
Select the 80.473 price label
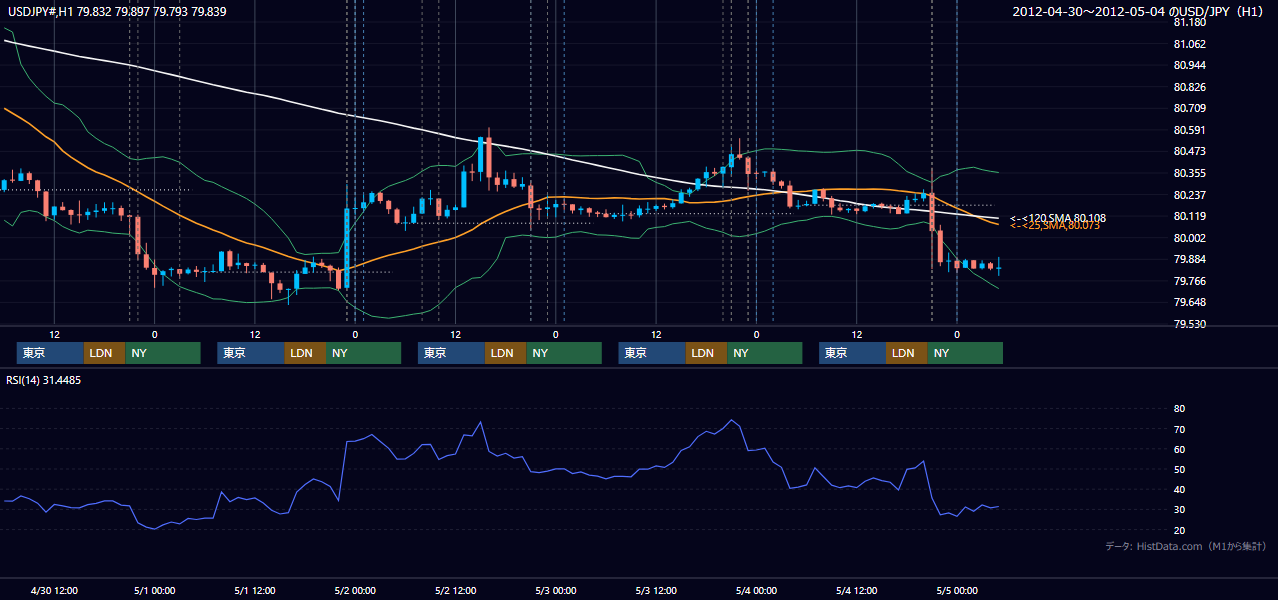1189,151
